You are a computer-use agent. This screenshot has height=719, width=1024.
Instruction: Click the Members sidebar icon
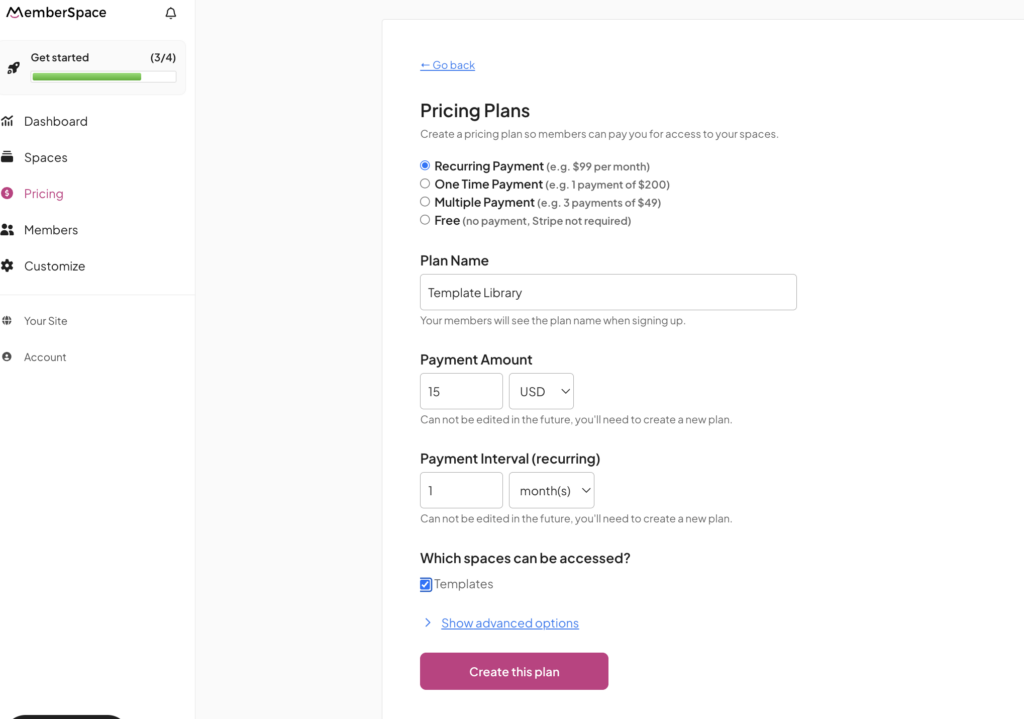[10, 229]
